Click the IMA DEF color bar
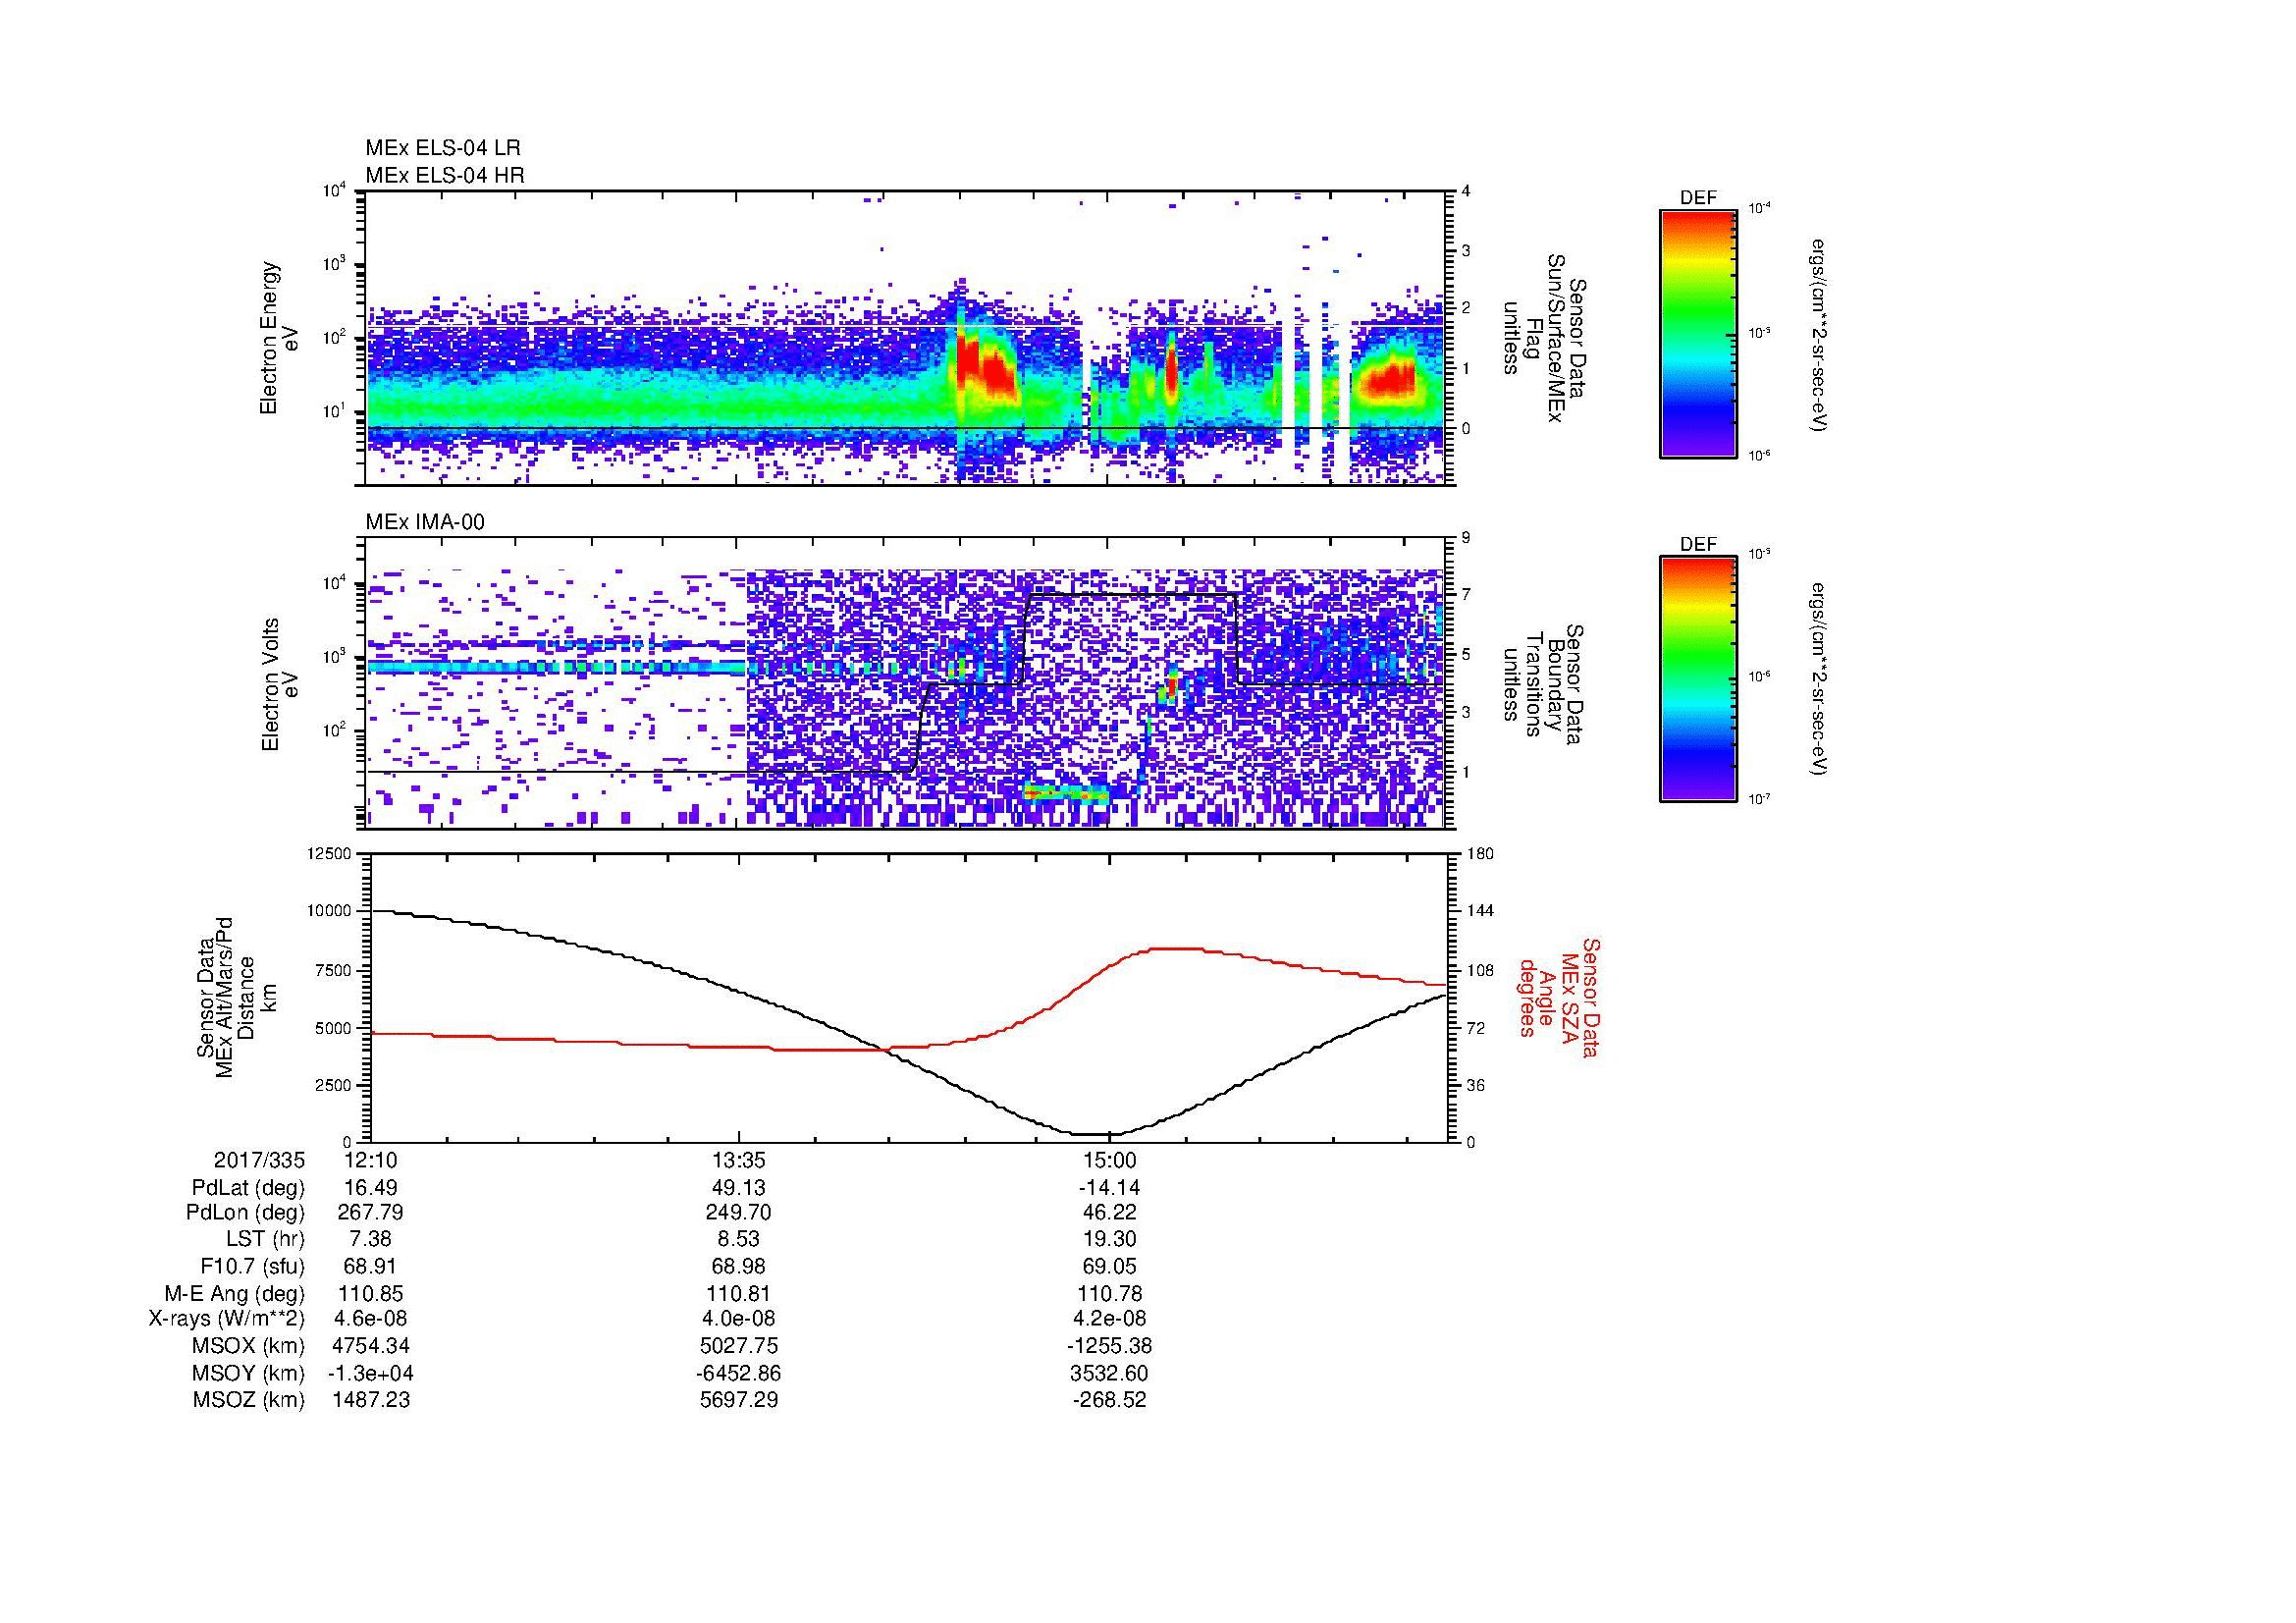Screen dimensions: 2296x1623 [1698, 679]
